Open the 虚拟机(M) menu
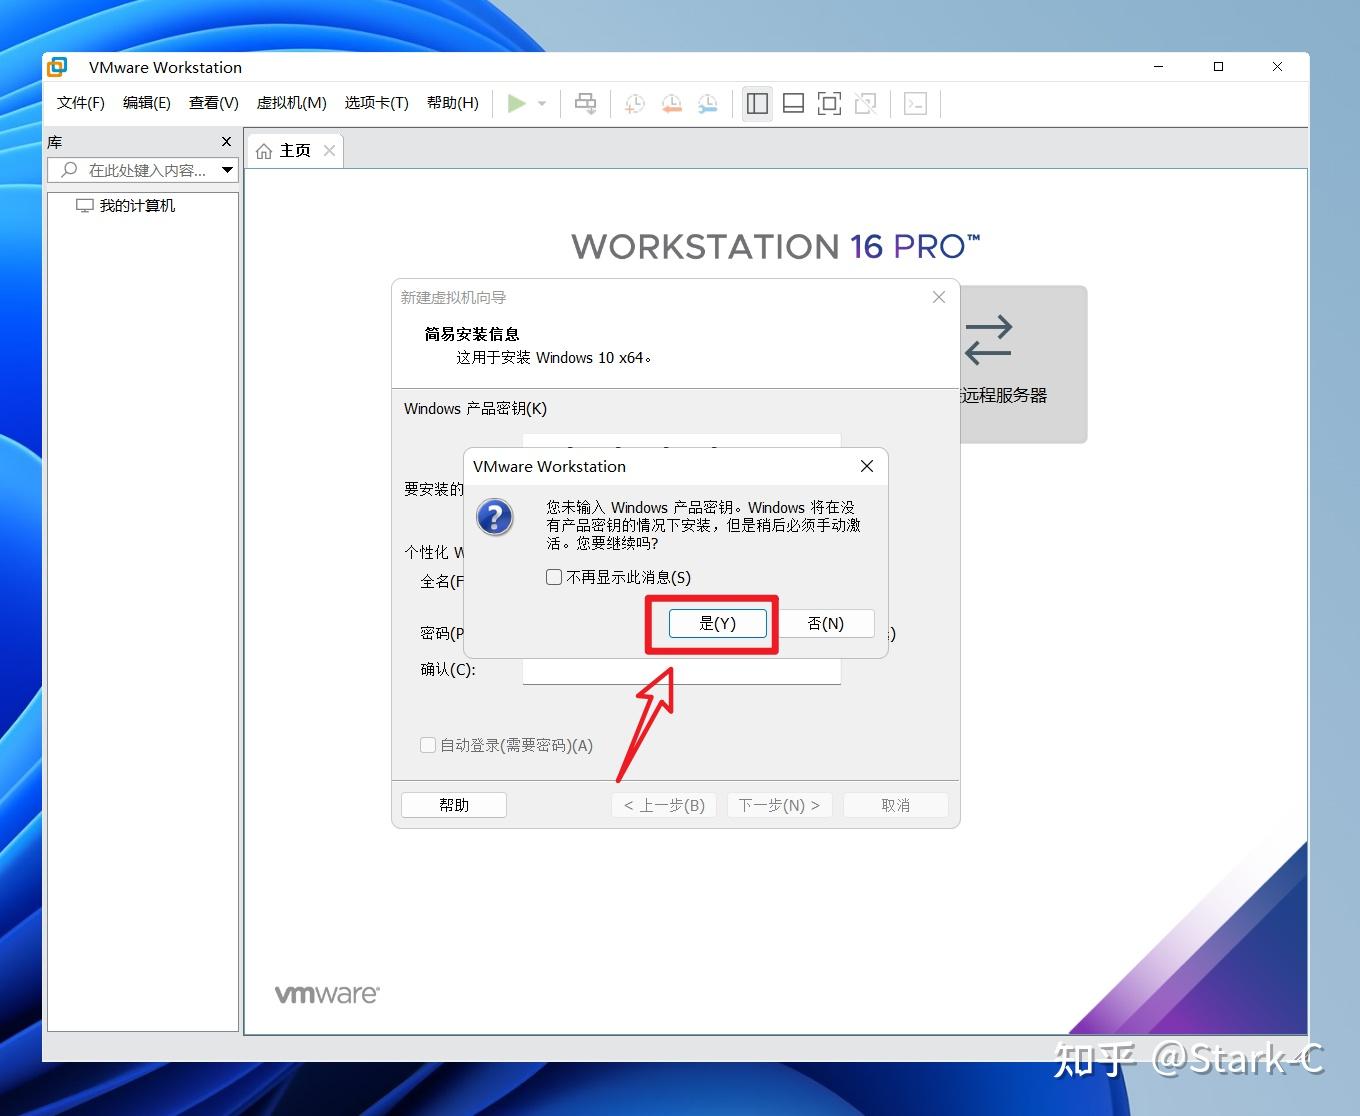The height and width of the screenshot is (1116, 1360). [291, 102]
